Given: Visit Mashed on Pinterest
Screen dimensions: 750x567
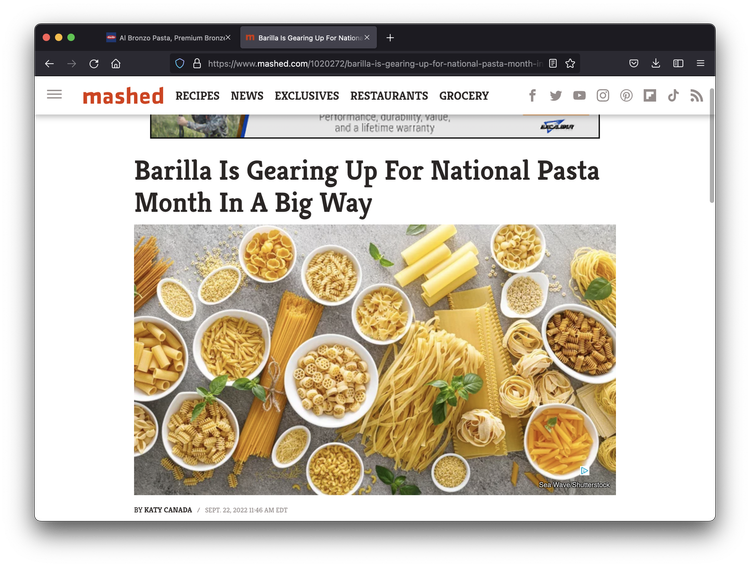Looking at the screenshot, I should point(626,96).
